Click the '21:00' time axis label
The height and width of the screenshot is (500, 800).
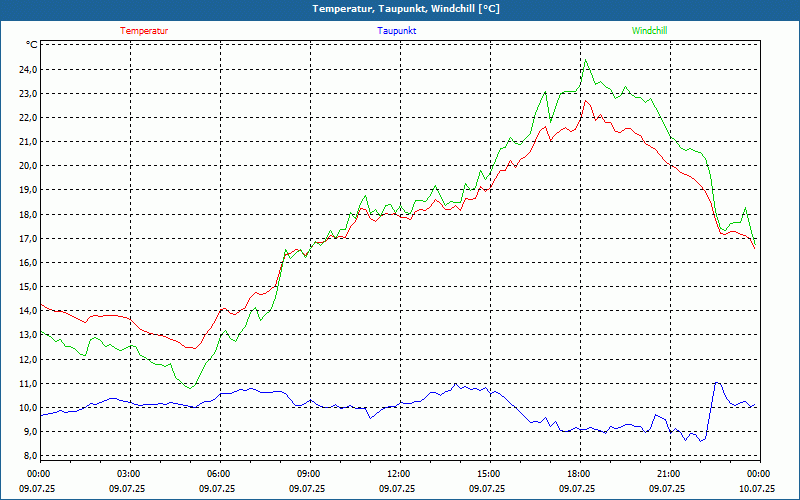point(670,473)
